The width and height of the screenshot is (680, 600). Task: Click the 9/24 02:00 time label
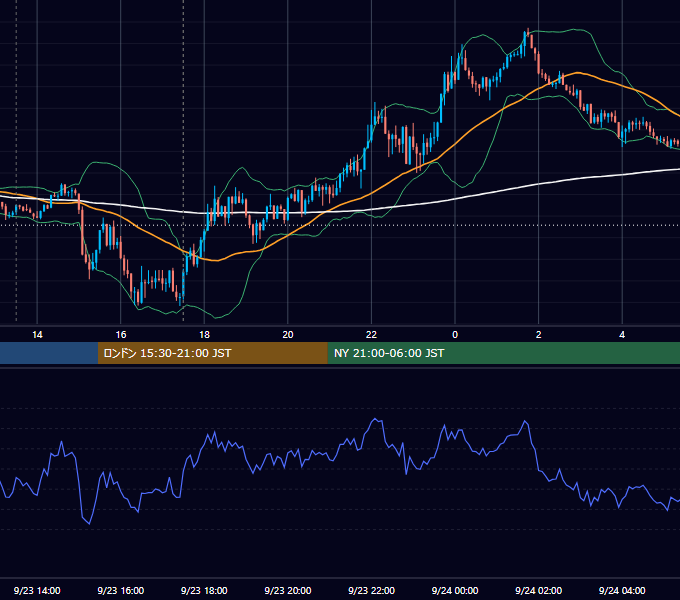click(538, 590)
